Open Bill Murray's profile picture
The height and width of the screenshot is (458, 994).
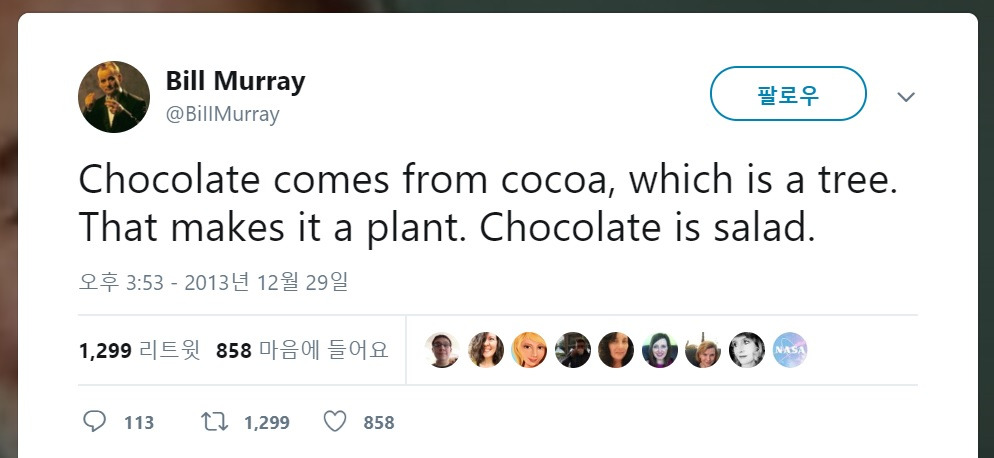[114, 96]
